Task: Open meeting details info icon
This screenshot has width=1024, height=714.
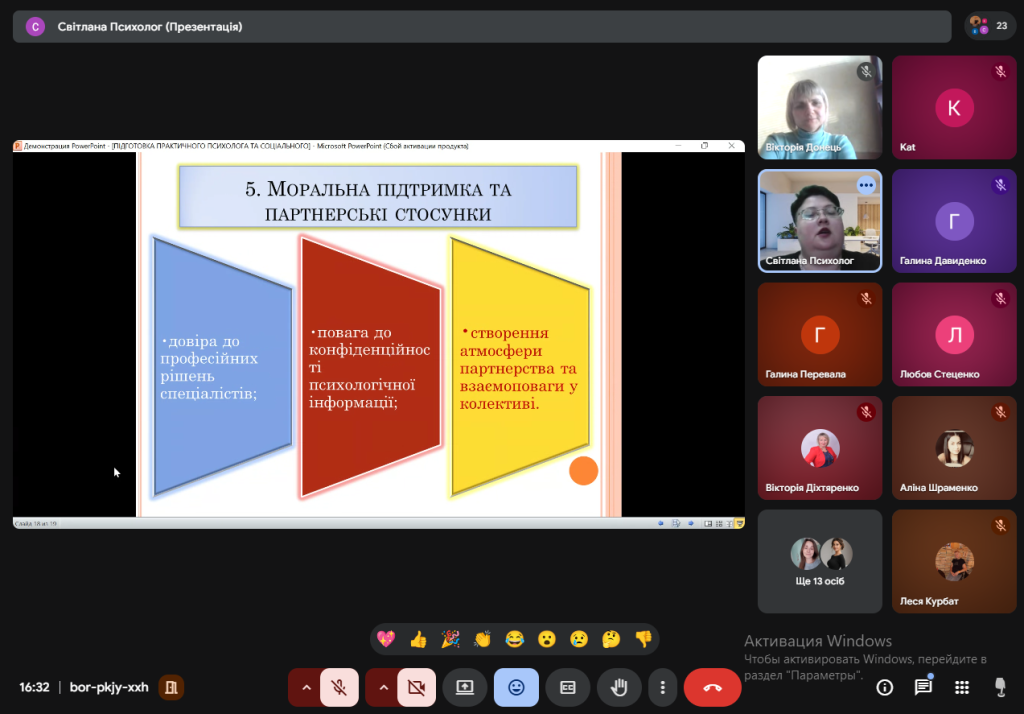Action: [885, 687]
